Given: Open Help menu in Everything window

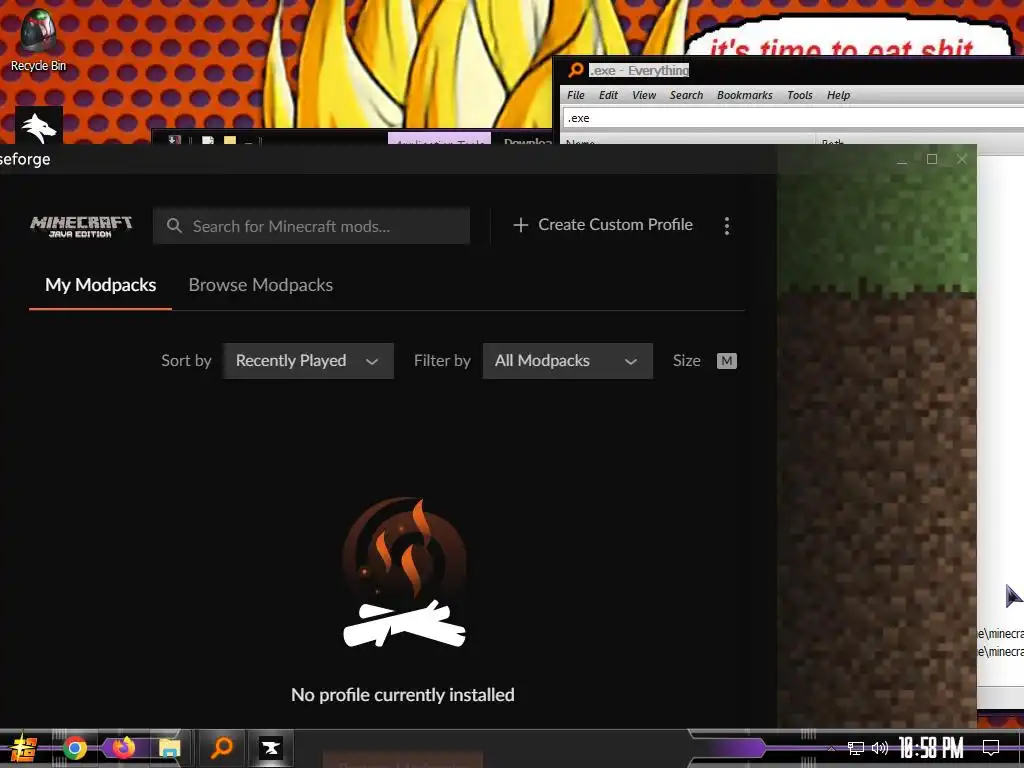Looking at the screenshot, I should click(838, 95).
